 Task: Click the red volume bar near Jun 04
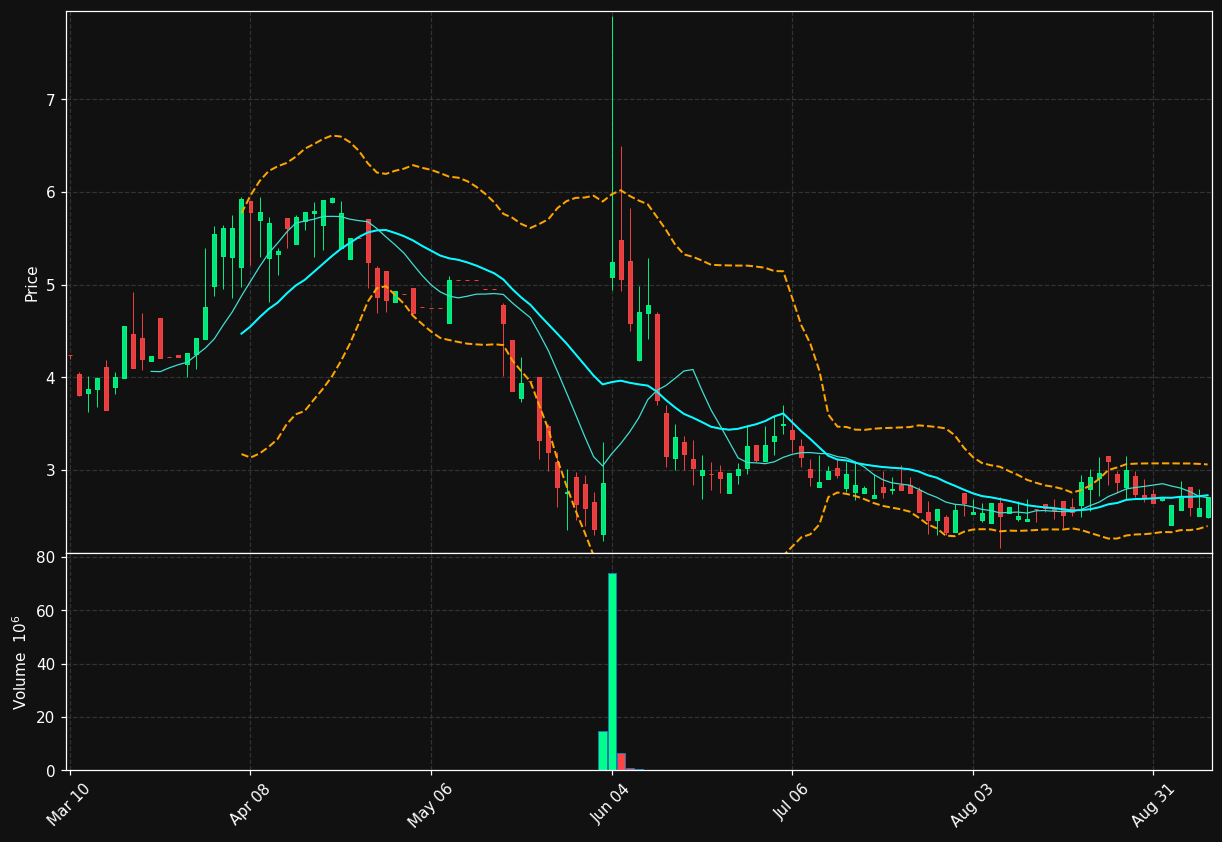tap(621, 762)
